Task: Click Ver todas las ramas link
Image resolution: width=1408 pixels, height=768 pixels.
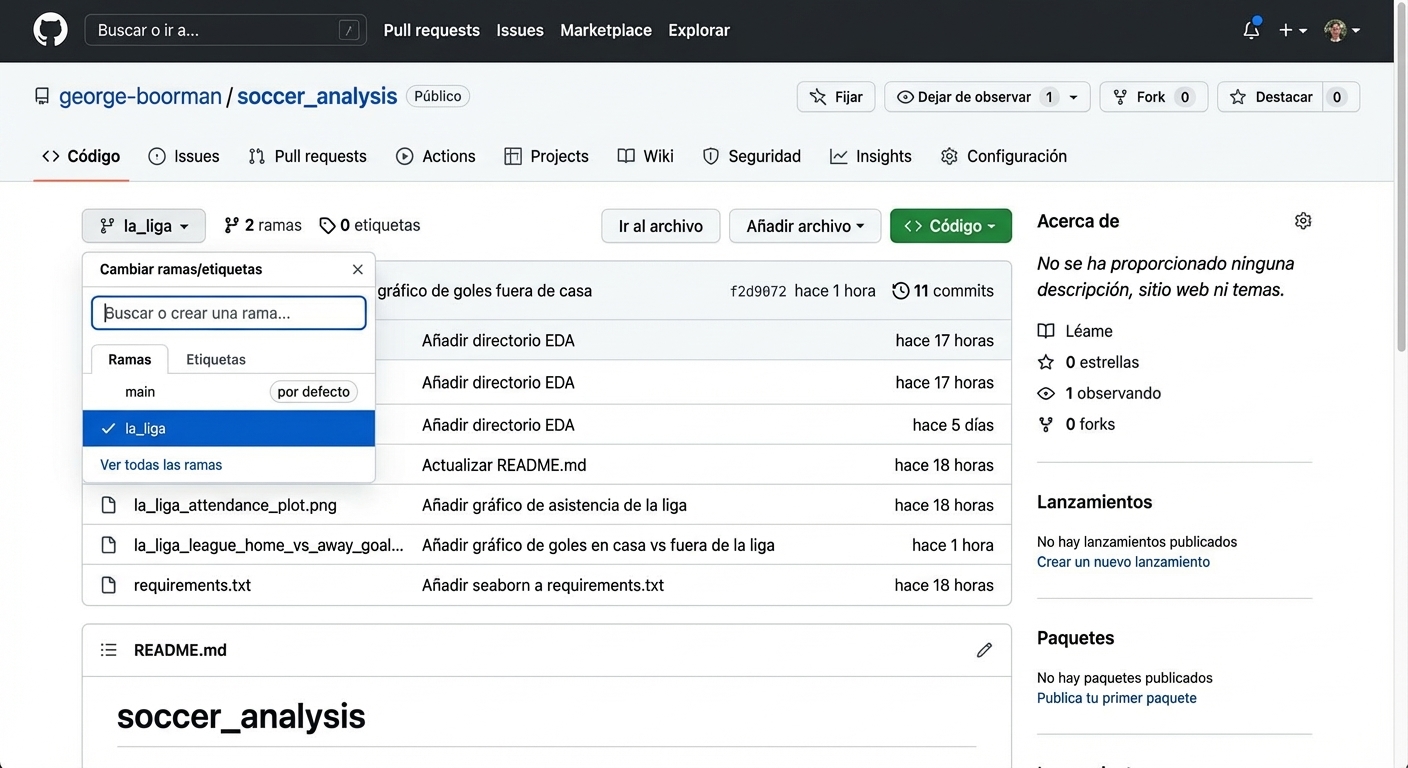Action: coord(161,465)
